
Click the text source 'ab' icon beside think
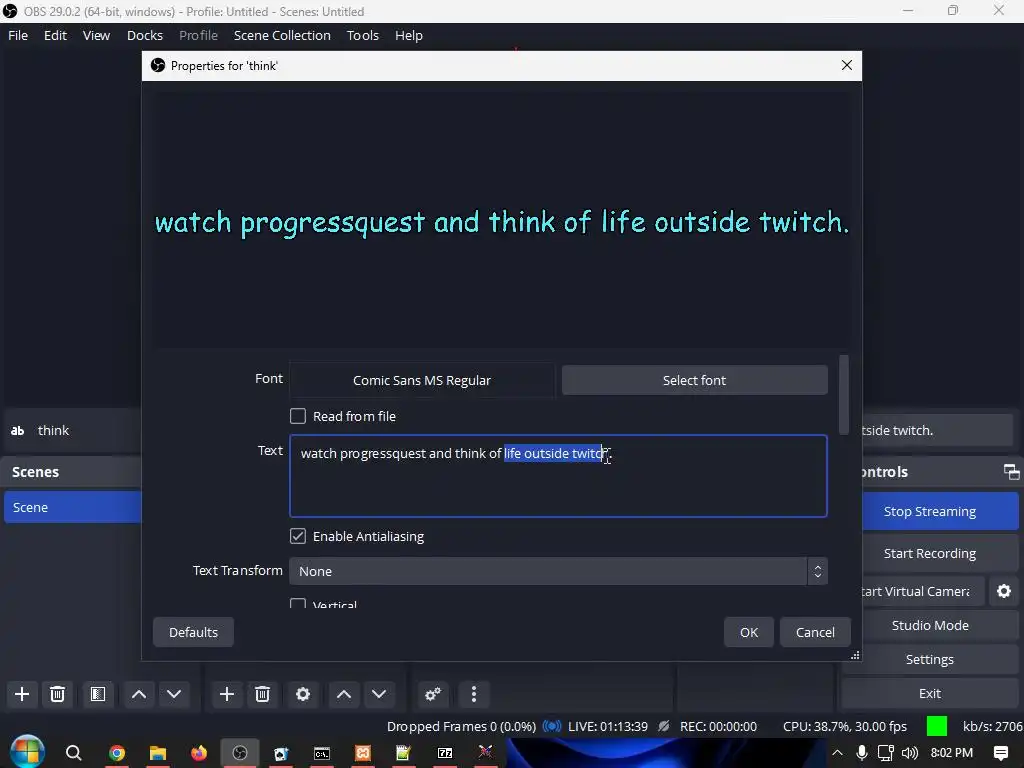(18, 430)
